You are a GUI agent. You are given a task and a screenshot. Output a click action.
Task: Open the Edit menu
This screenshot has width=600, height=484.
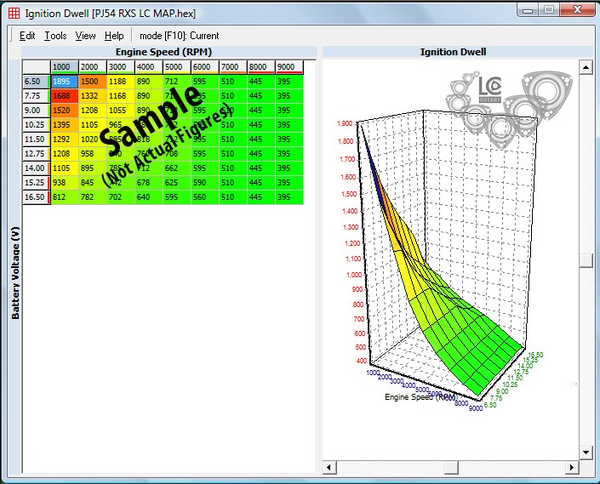click(27, 36)
